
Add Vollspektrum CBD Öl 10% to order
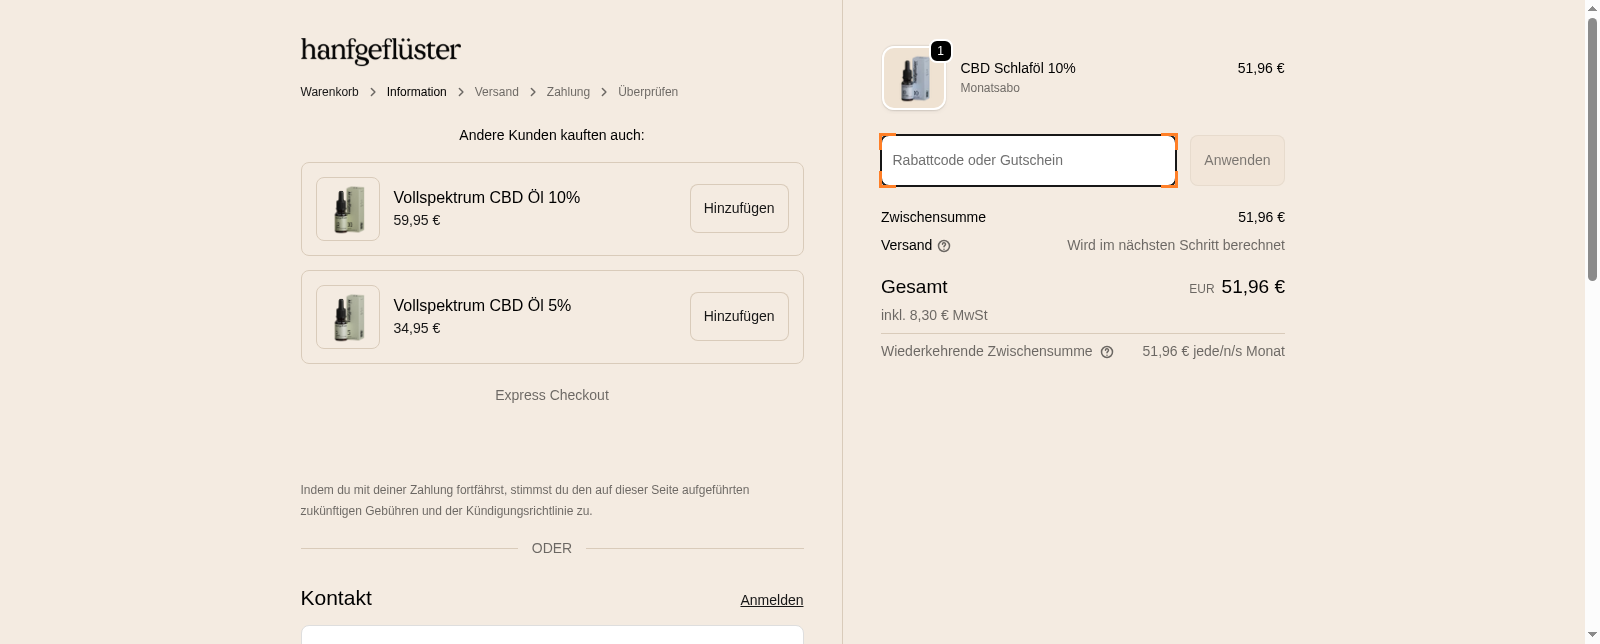(x=739, y=208)
